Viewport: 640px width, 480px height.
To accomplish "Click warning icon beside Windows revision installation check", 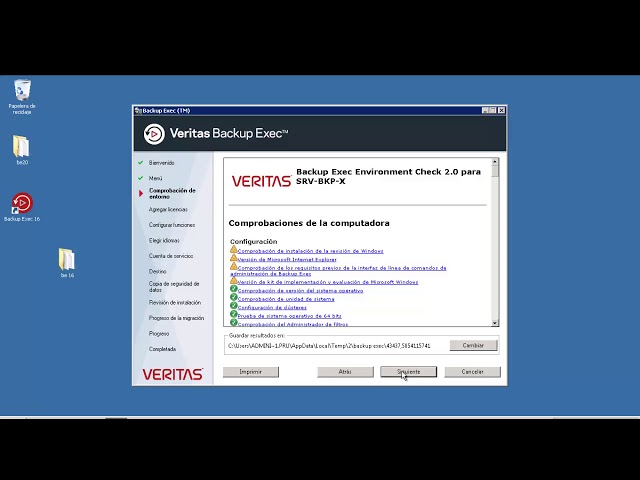I will (x=233, y=249).
